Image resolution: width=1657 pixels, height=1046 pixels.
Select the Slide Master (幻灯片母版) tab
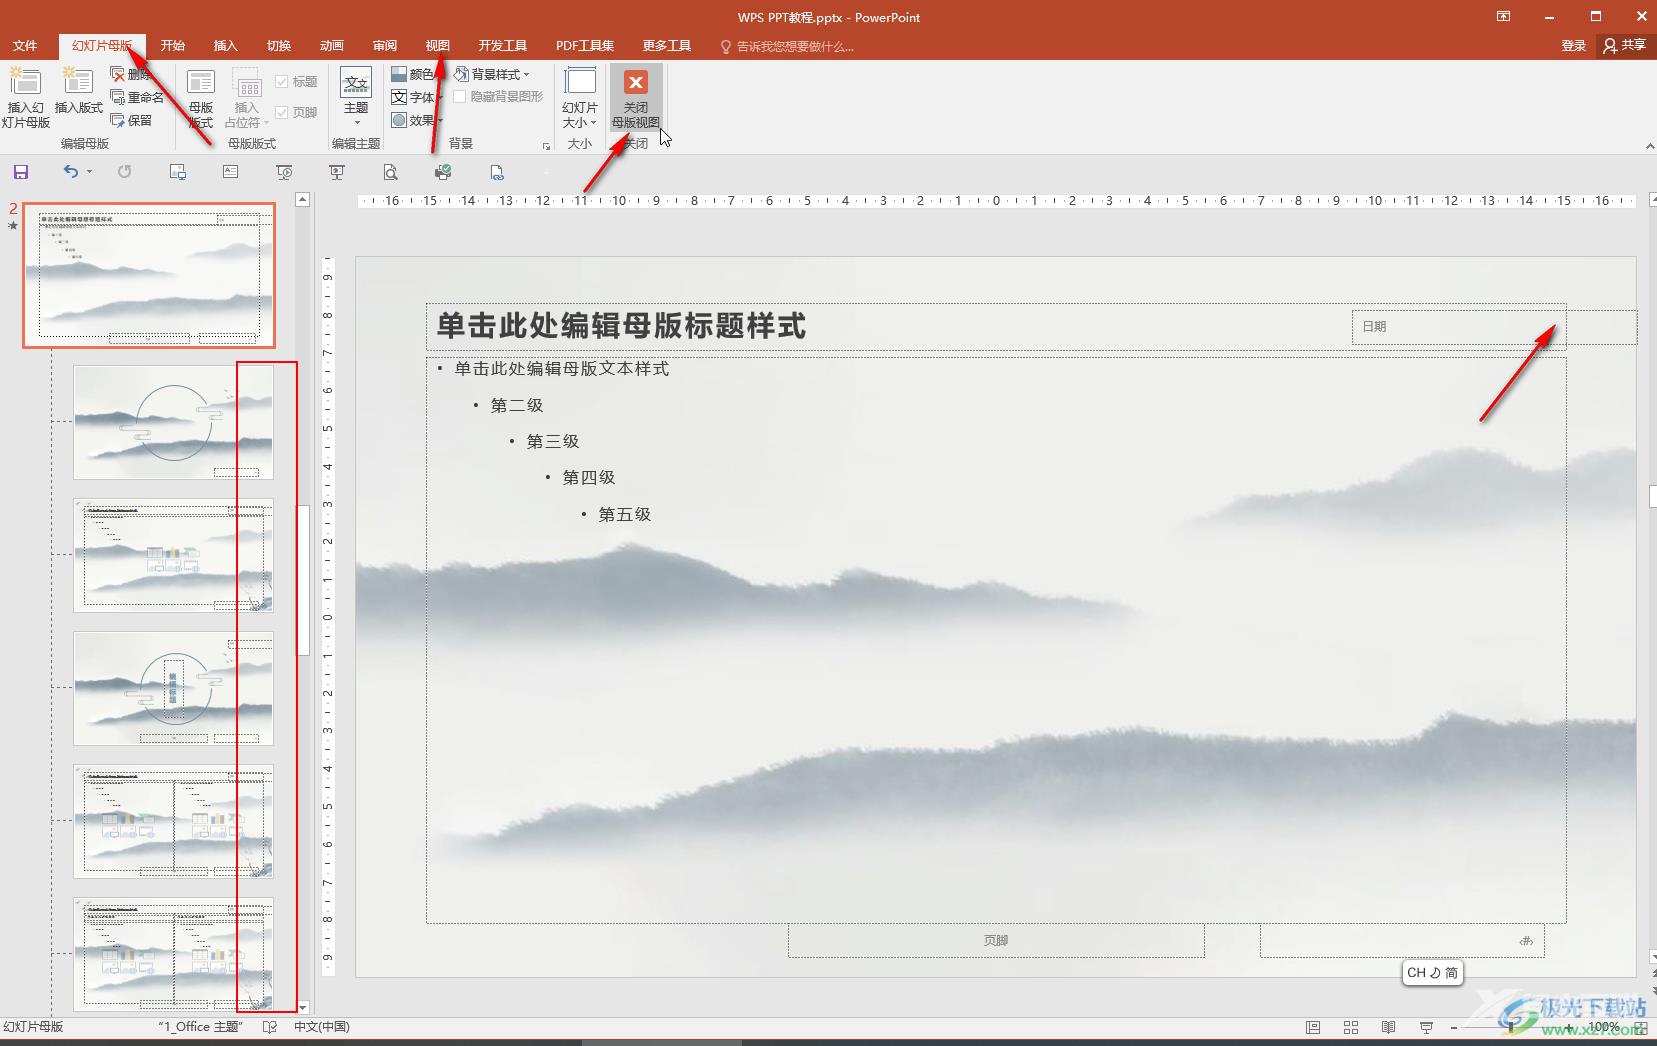tap(102, 46)
